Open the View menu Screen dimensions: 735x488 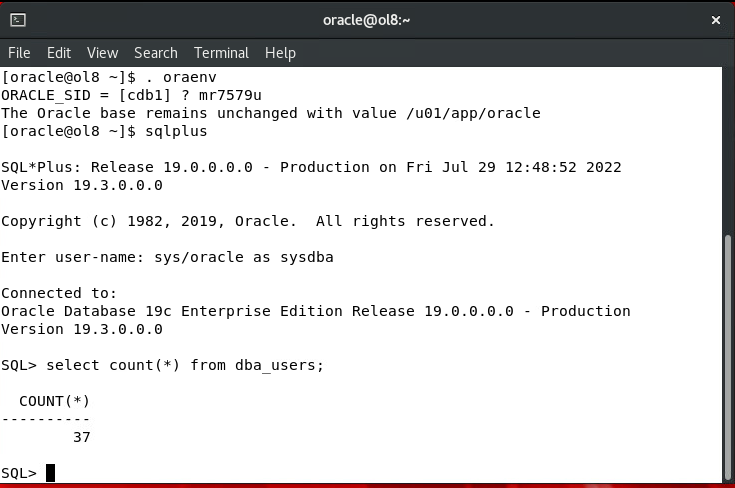(x=102, y=53)
